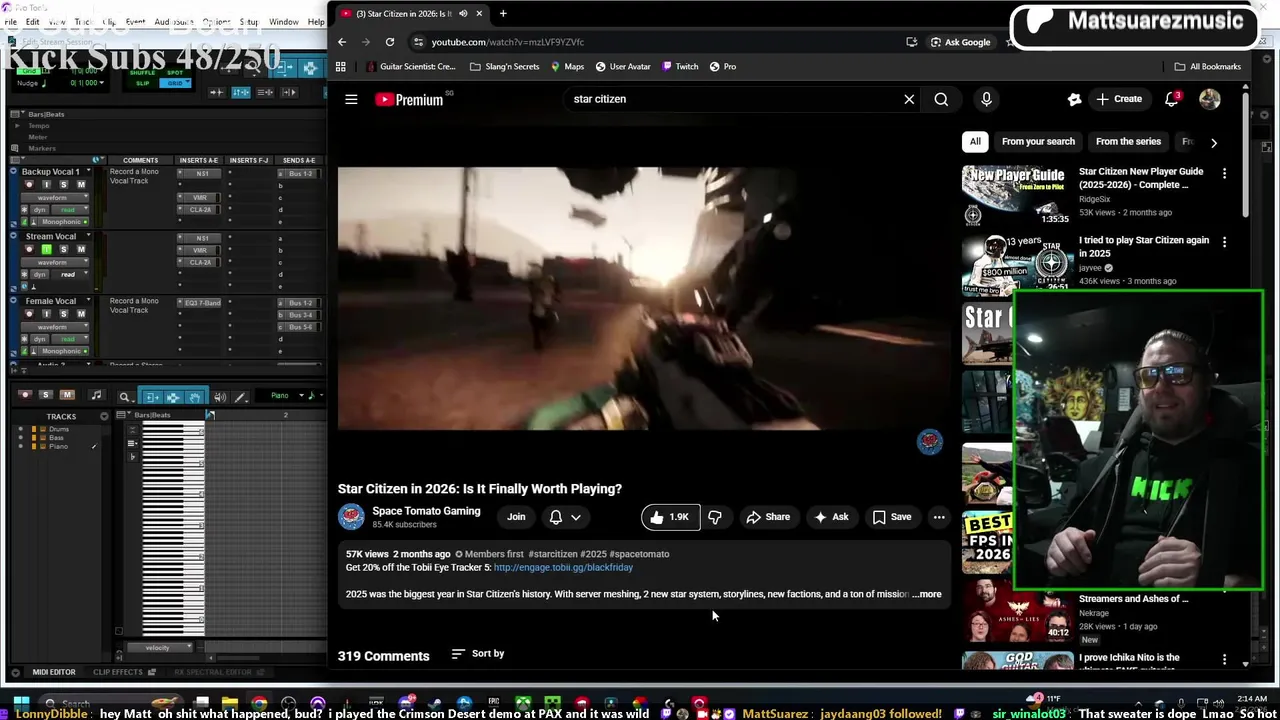Select the Pencil tool in MIDI editor
The width and height of the screenshot is (1280, 720).
coord(240,397)
